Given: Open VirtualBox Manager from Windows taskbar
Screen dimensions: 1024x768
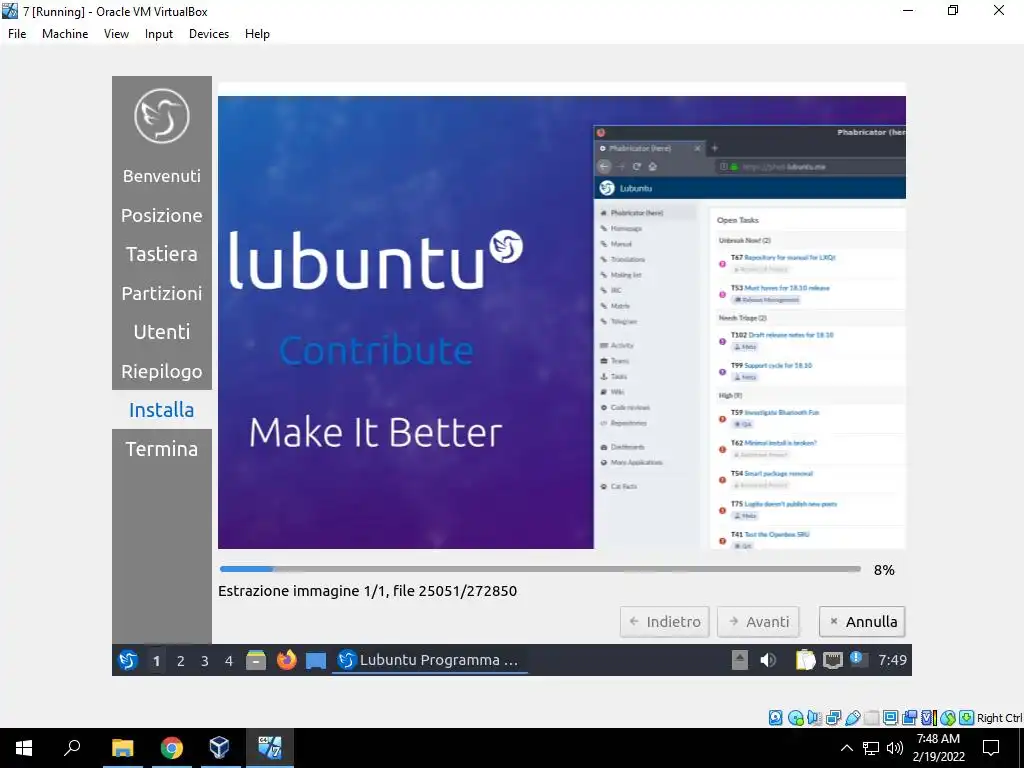Looking at the screenshot, I should (219, 748).
